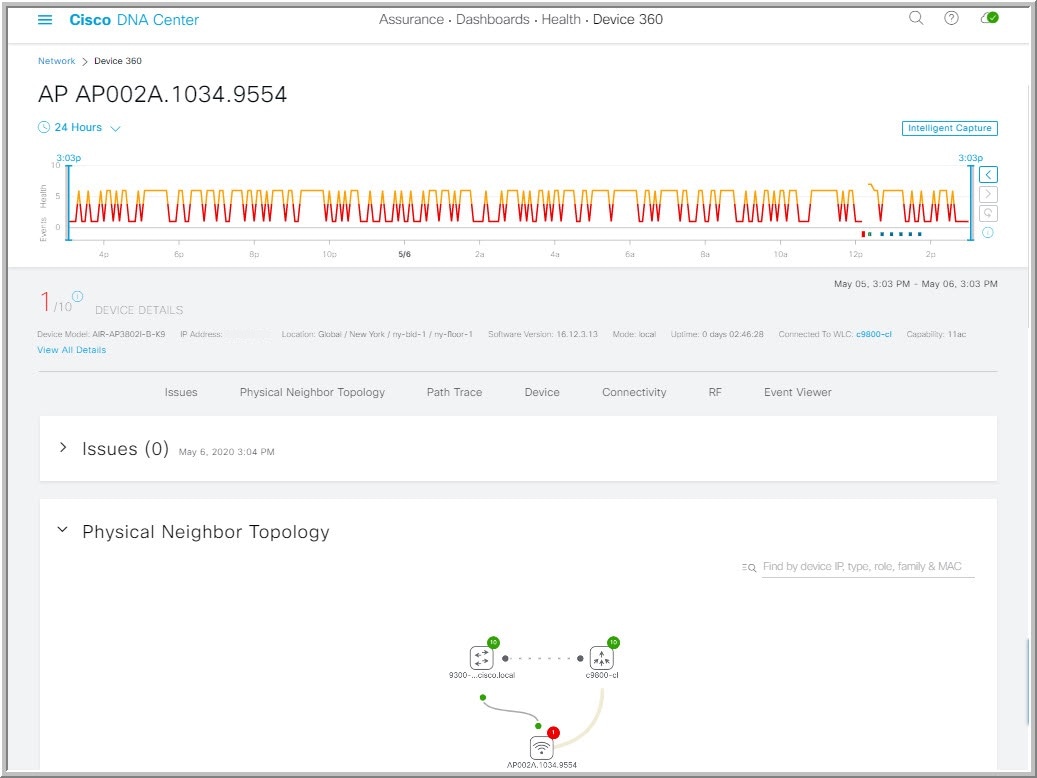Open the hamburger navigation menu

point(45,20)
